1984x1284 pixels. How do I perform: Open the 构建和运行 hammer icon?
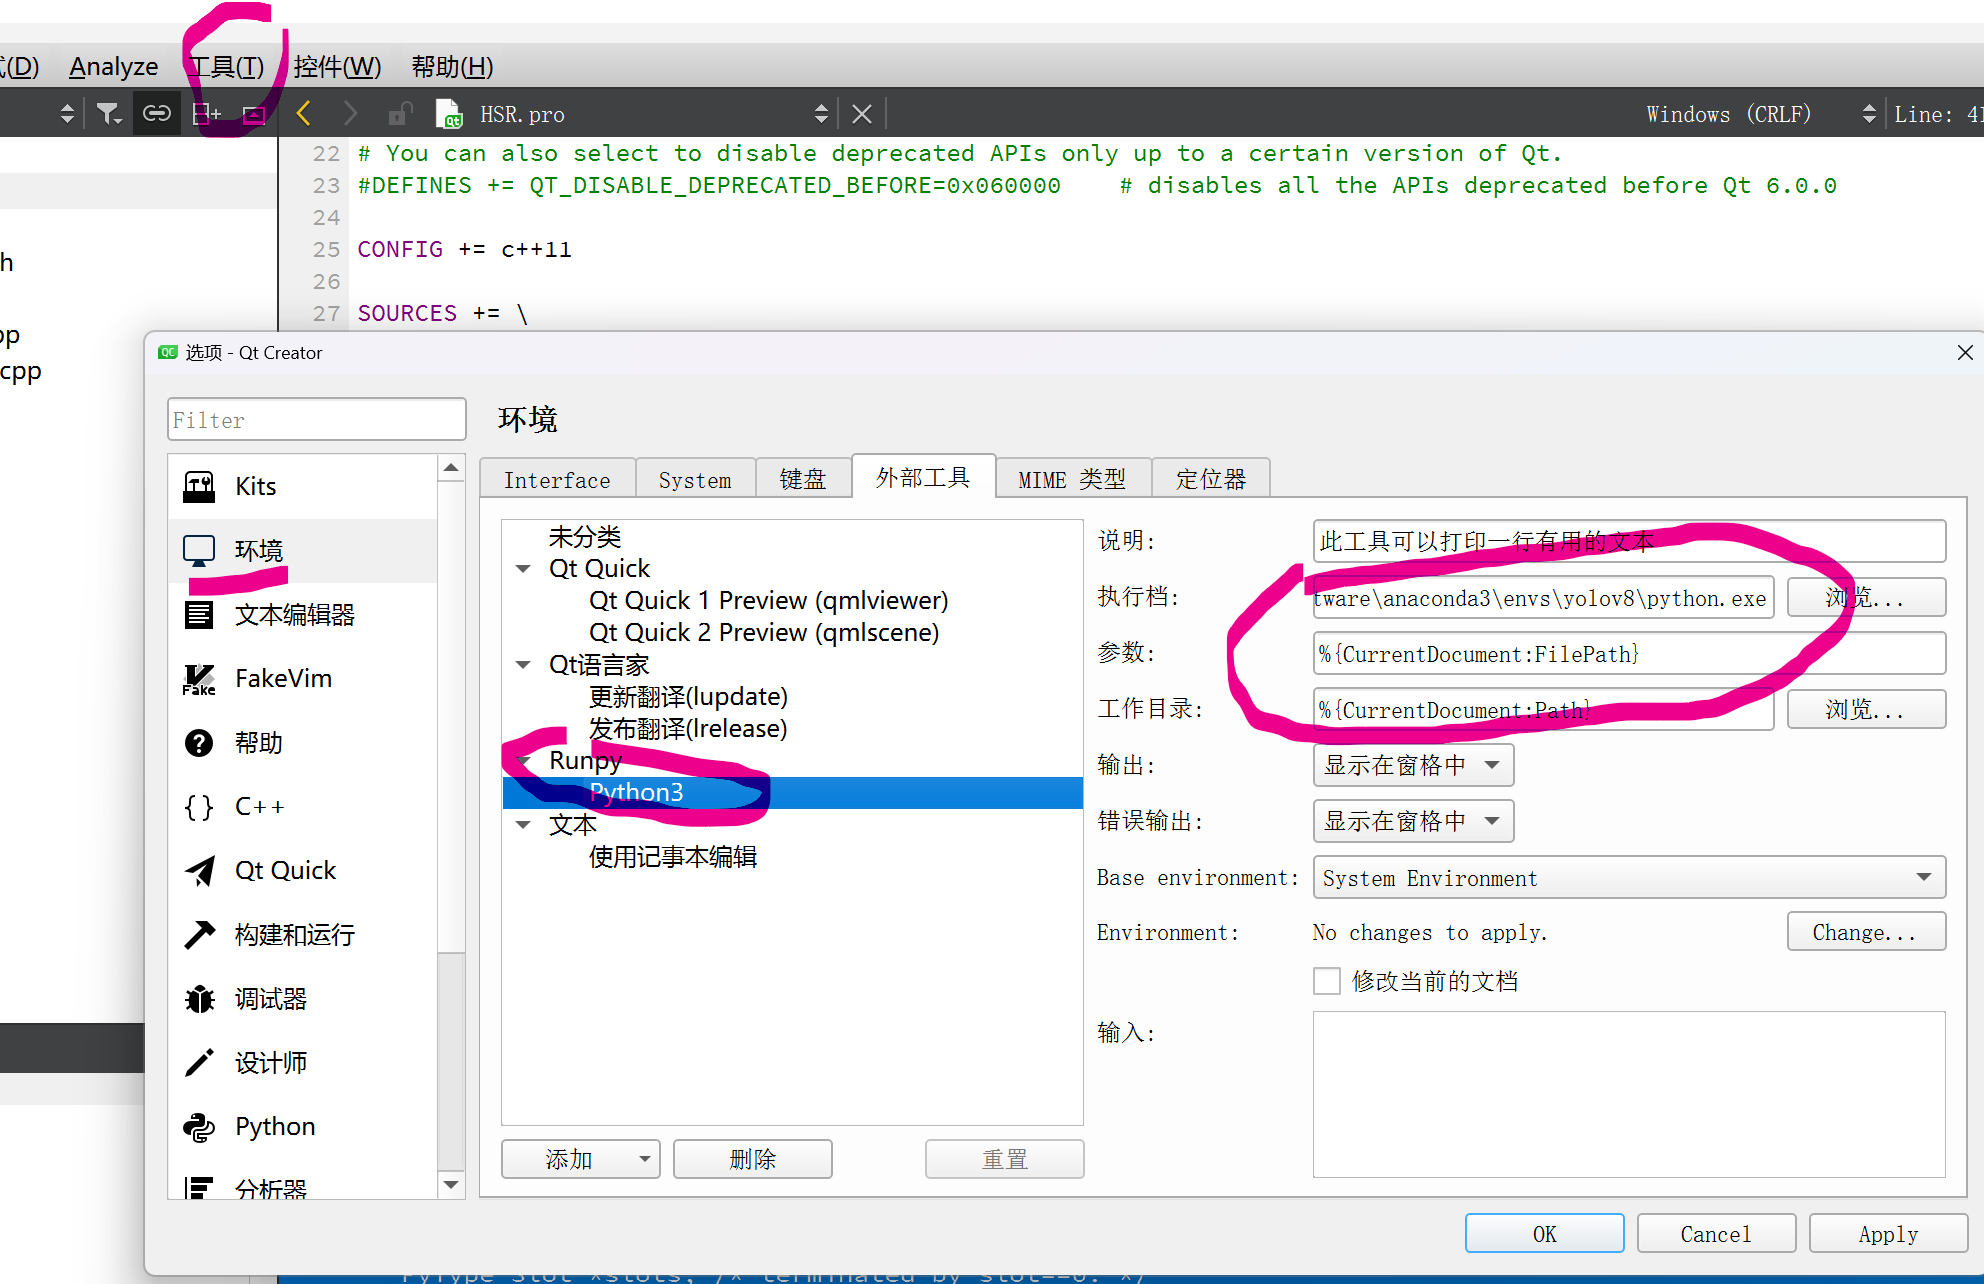tap(199, 935)
